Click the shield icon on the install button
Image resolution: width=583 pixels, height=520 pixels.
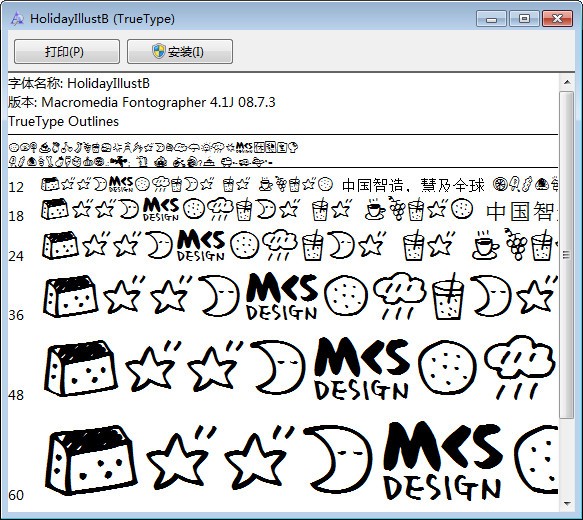(x=159, y=51)
